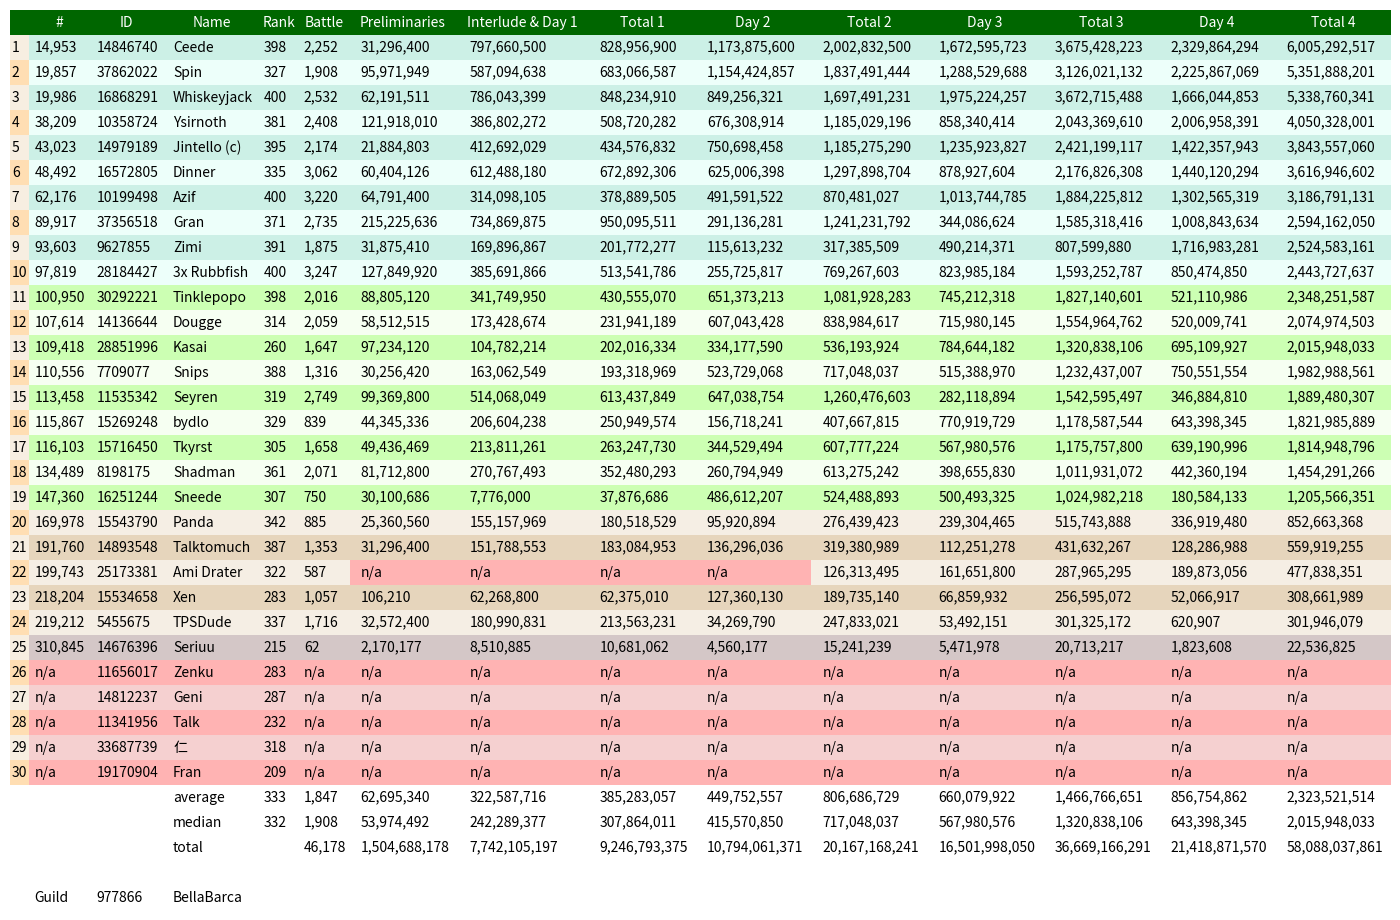Click the ID cell '37862022'
Screen dimensions: 1400x920
[x=127, y=72]
